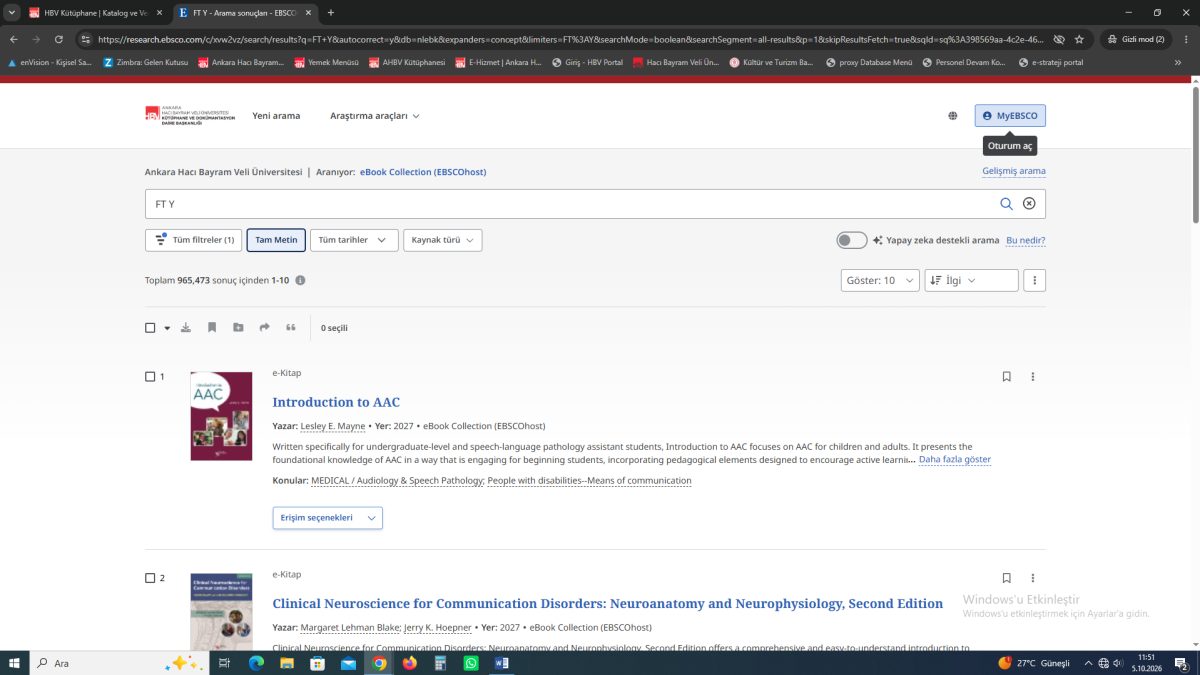
Task: Click the add-to-folder icon in results toolbar
Action: pyautogui.click(x=238, y=328)
